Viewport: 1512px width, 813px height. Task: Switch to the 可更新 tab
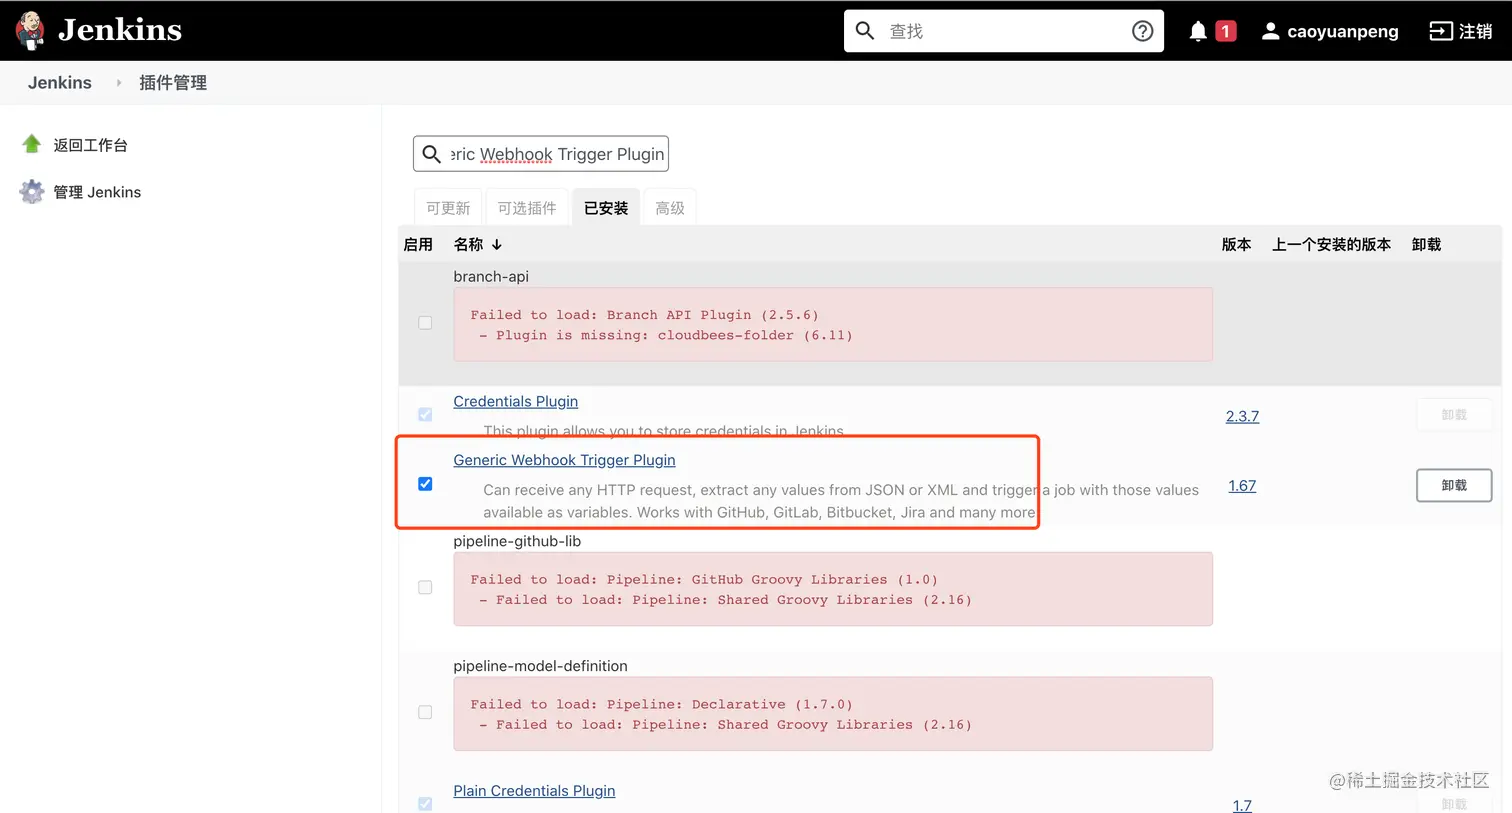pyautogui.click(x=448, y=208)
